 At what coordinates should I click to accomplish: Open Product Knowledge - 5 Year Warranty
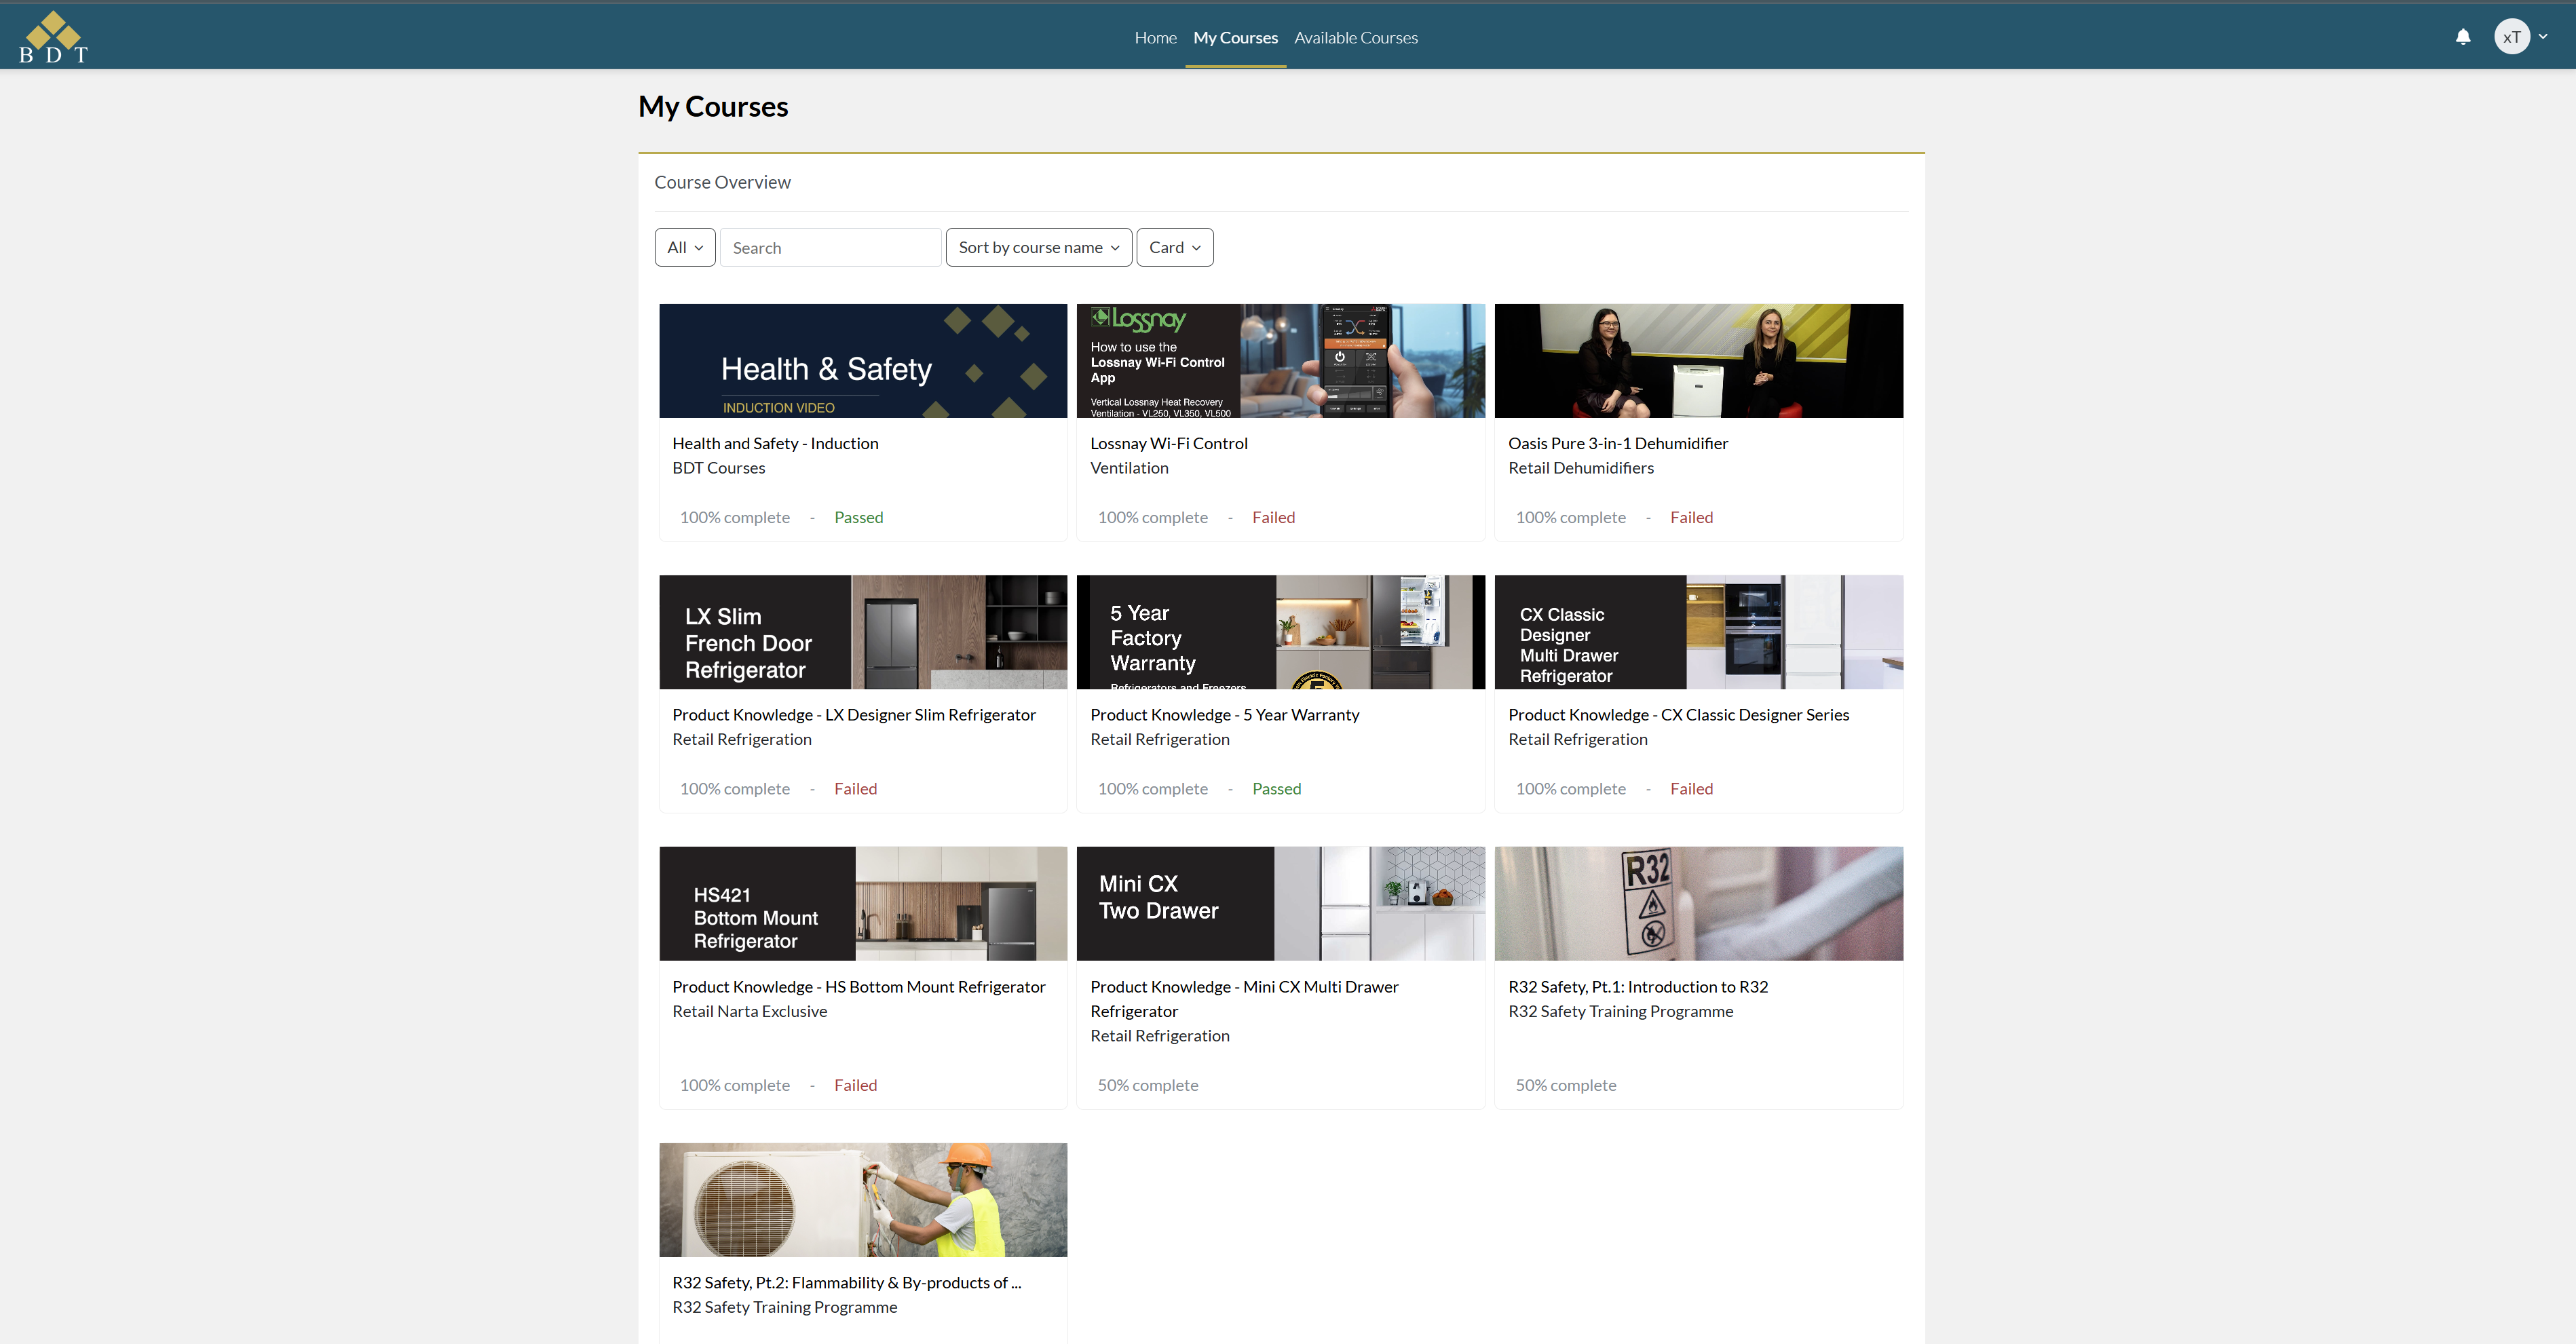1224,715
